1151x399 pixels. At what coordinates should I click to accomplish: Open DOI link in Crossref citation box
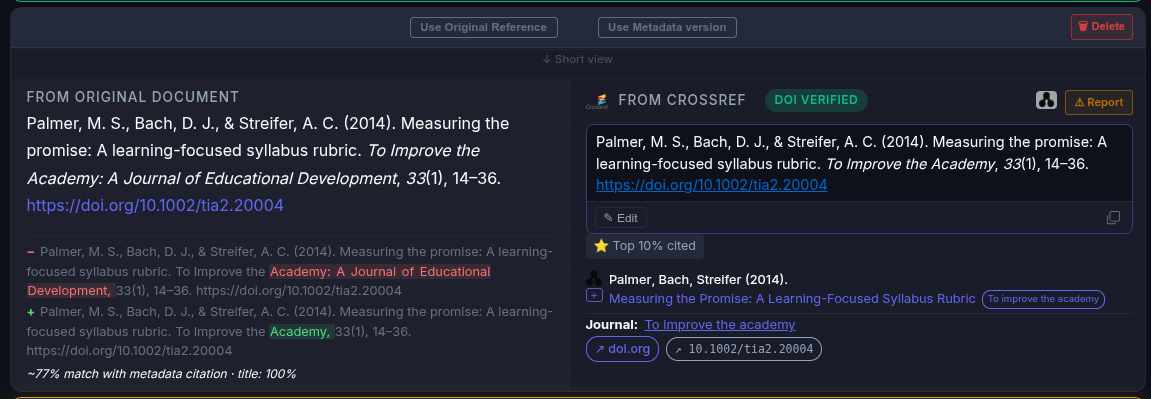(711, 185)
